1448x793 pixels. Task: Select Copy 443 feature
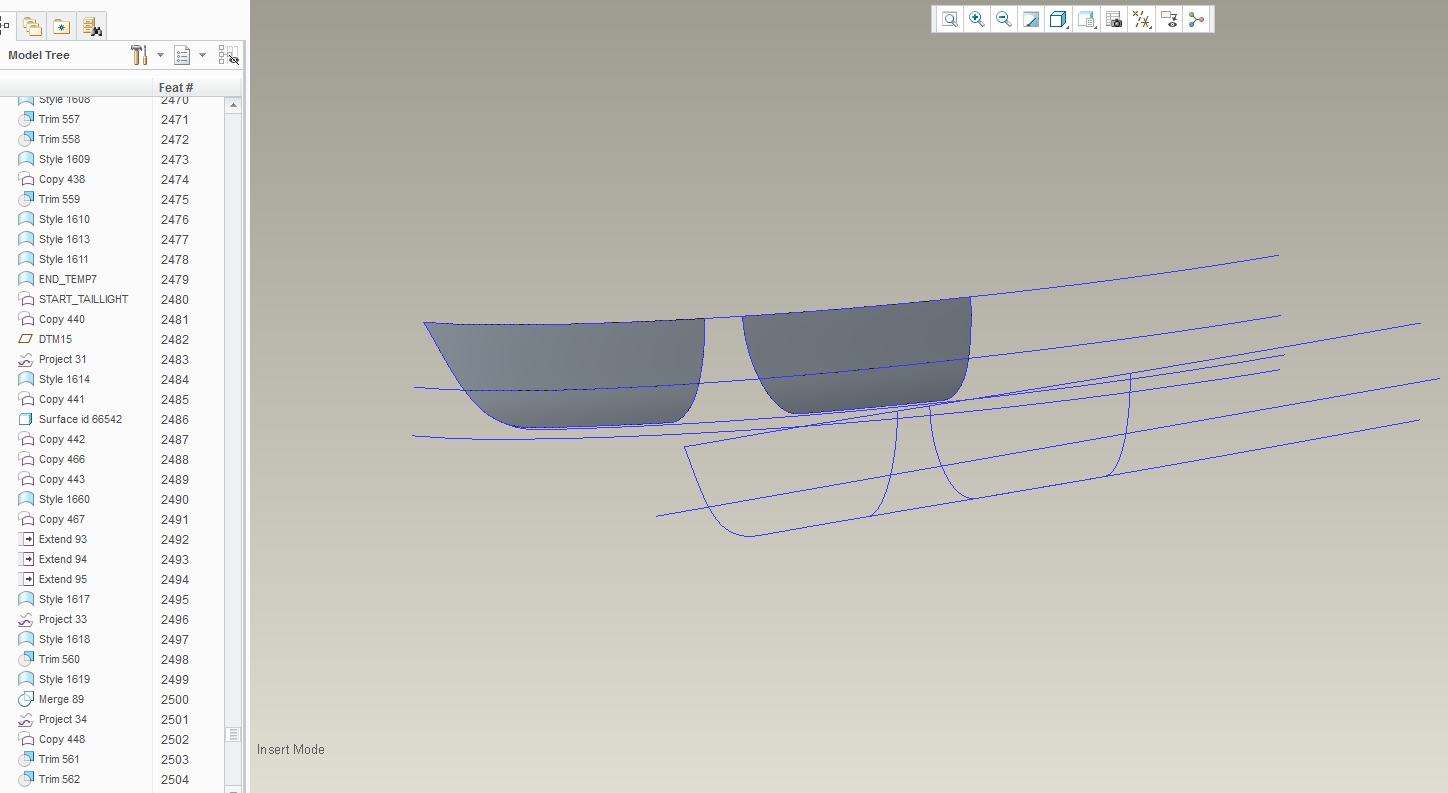tap(62, 479)
